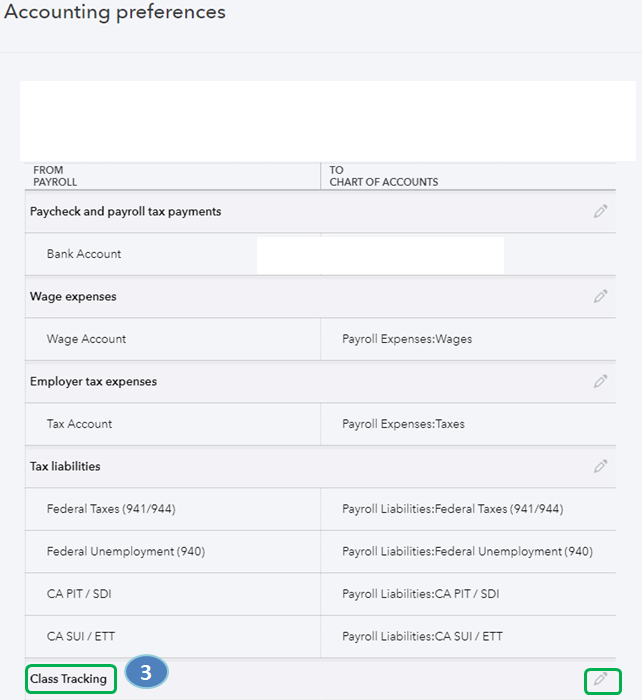Edit Paycheck and payroll tax payments section
This screenshot has width=642, height=700.
point(600,212)
